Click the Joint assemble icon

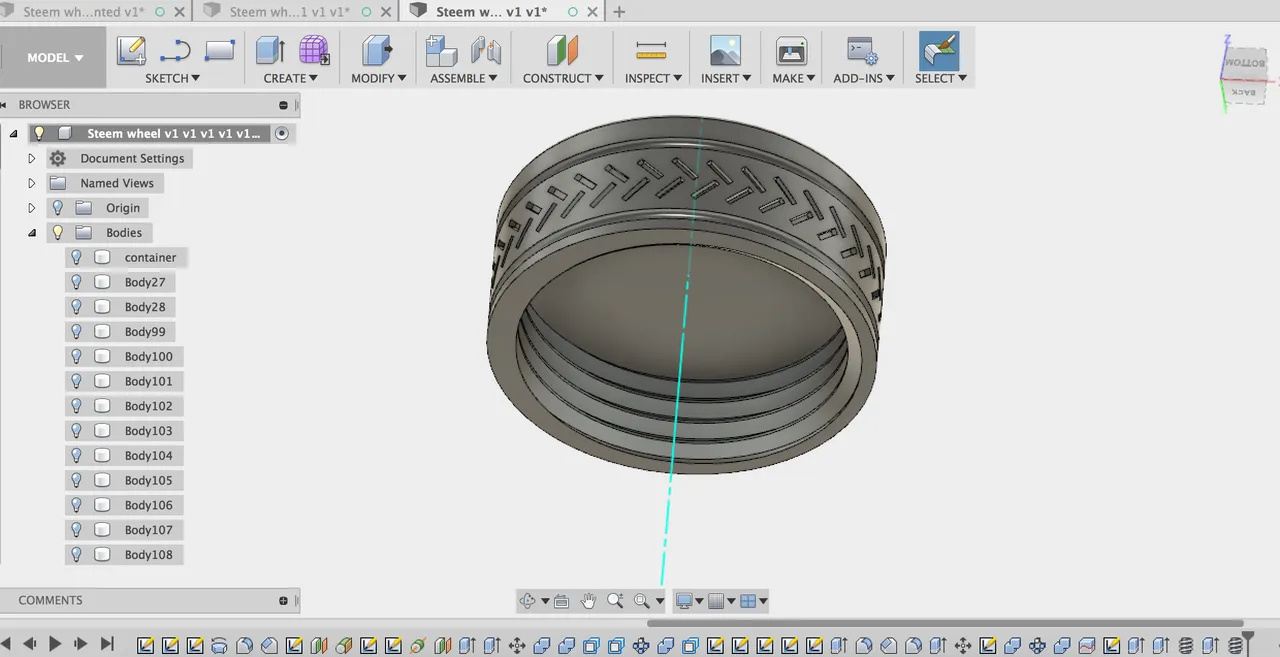tap(485, 50)
